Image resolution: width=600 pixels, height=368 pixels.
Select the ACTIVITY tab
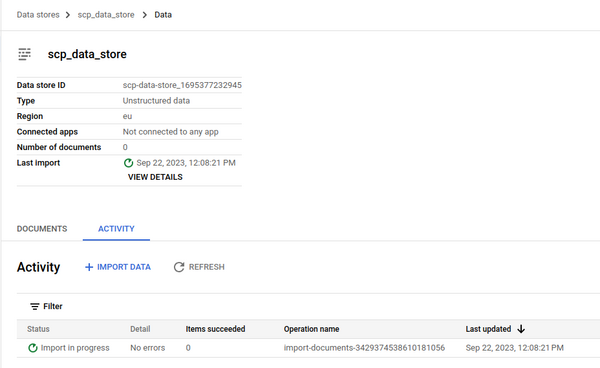116,229
